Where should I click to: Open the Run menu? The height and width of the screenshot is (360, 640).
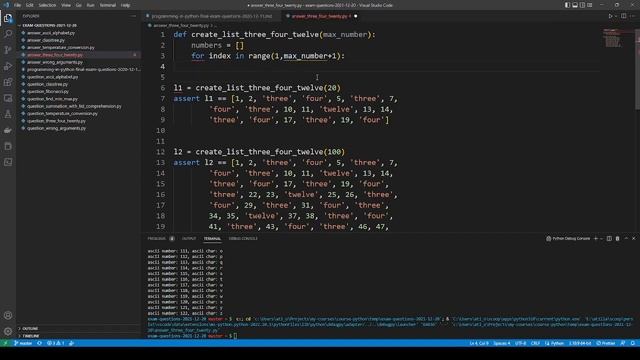click(x=90, y=5)
